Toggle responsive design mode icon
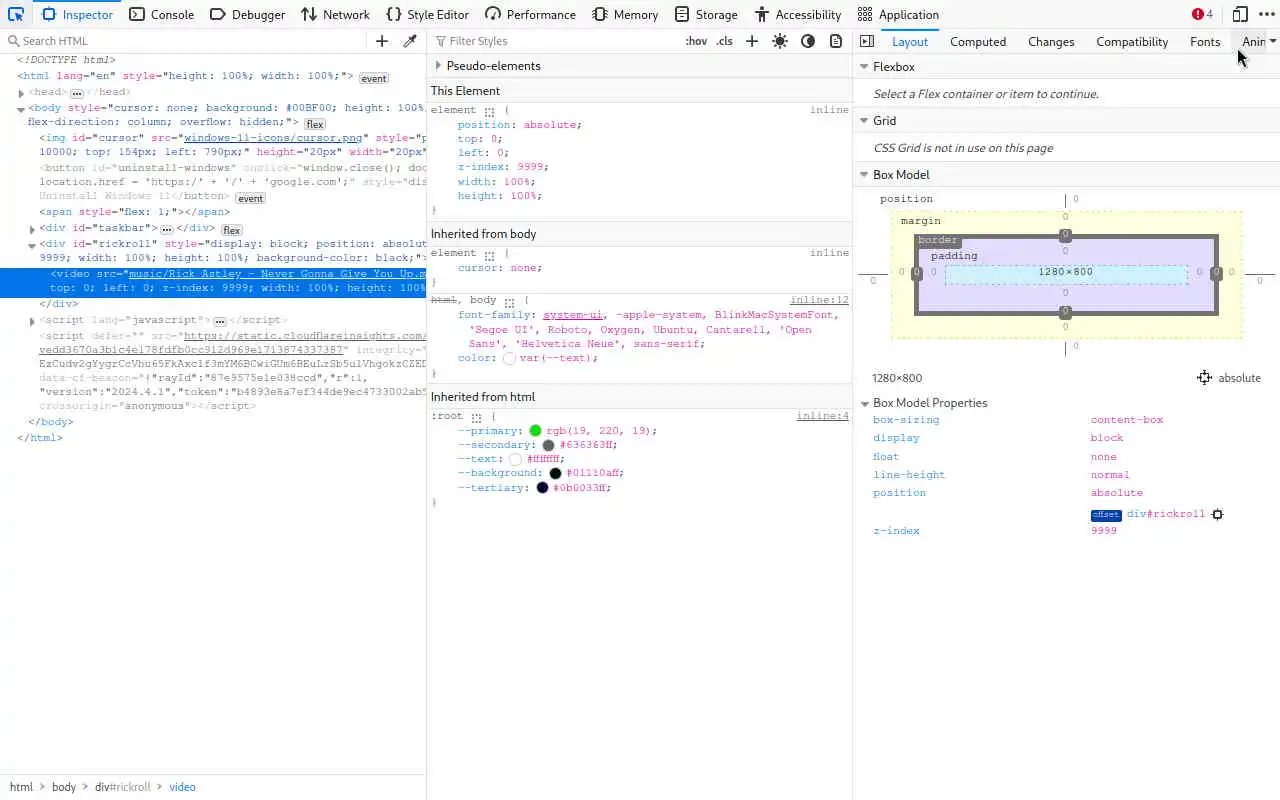Image resolution: width=1280 pixels, height=800 pixels. tap(1240, 14)
